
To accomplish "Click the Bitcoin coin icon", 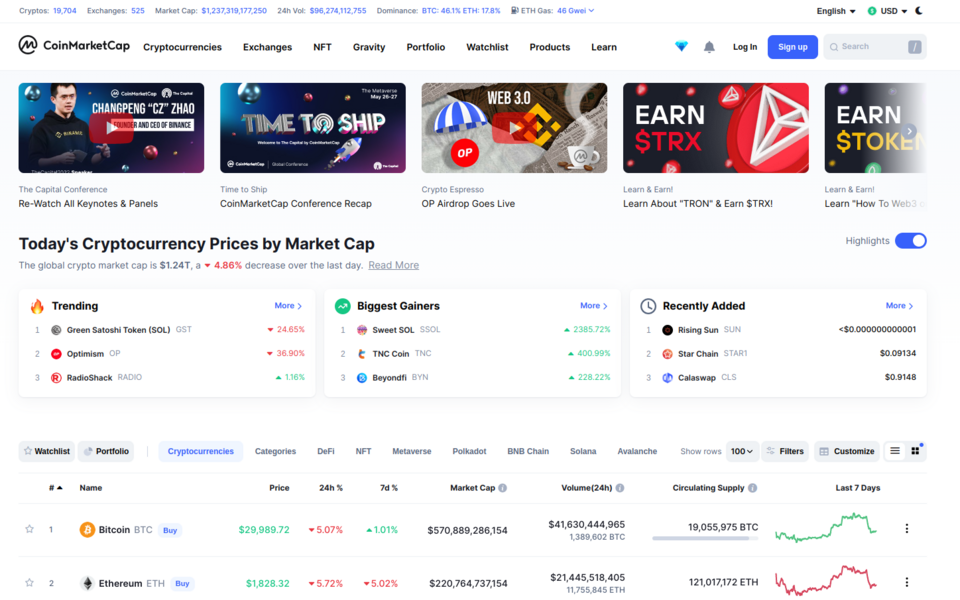I will pyautogui.click(x=87, y=530).
